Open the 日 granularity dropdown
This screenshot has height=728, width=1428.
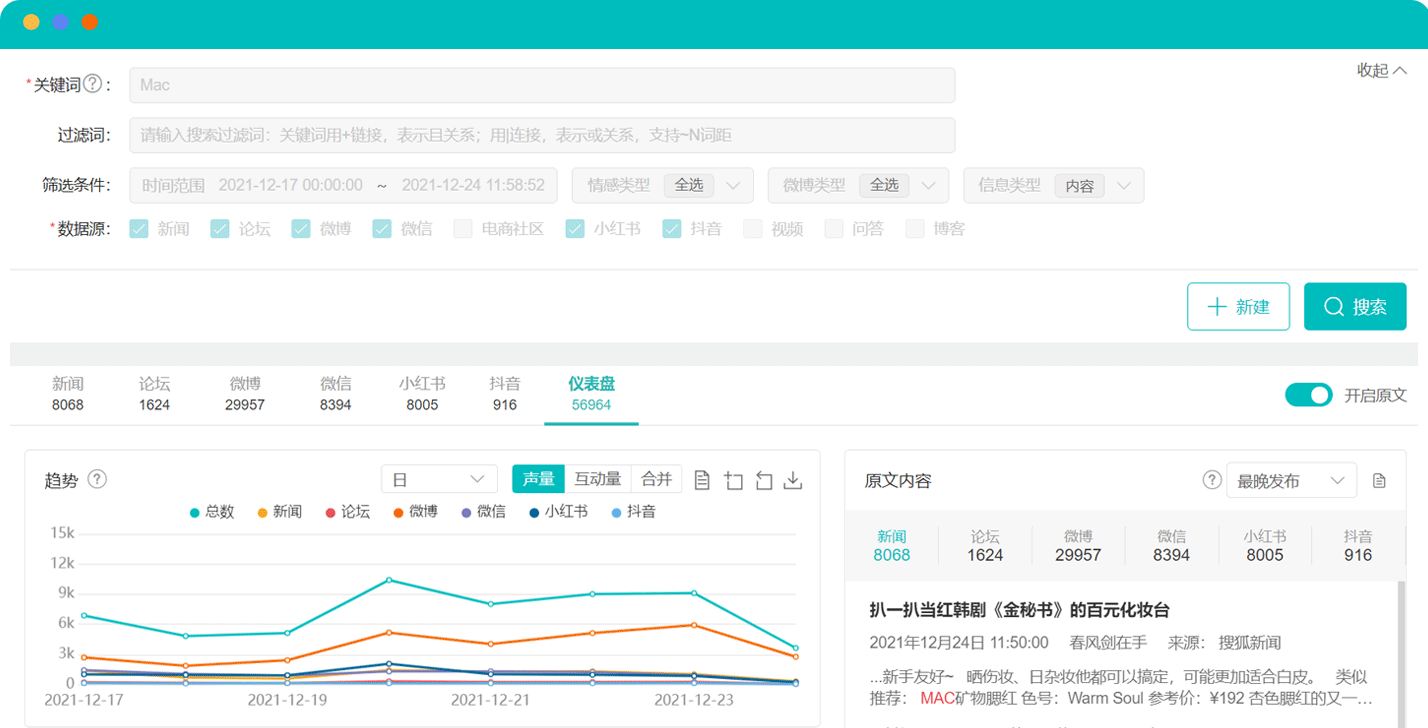point(439,480)
